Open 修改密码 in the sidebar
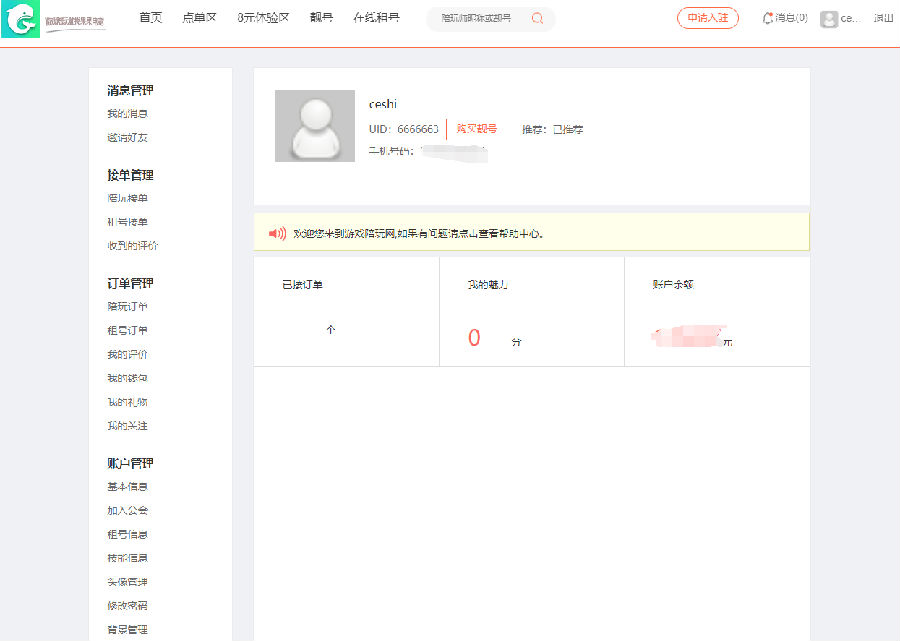 128,606
